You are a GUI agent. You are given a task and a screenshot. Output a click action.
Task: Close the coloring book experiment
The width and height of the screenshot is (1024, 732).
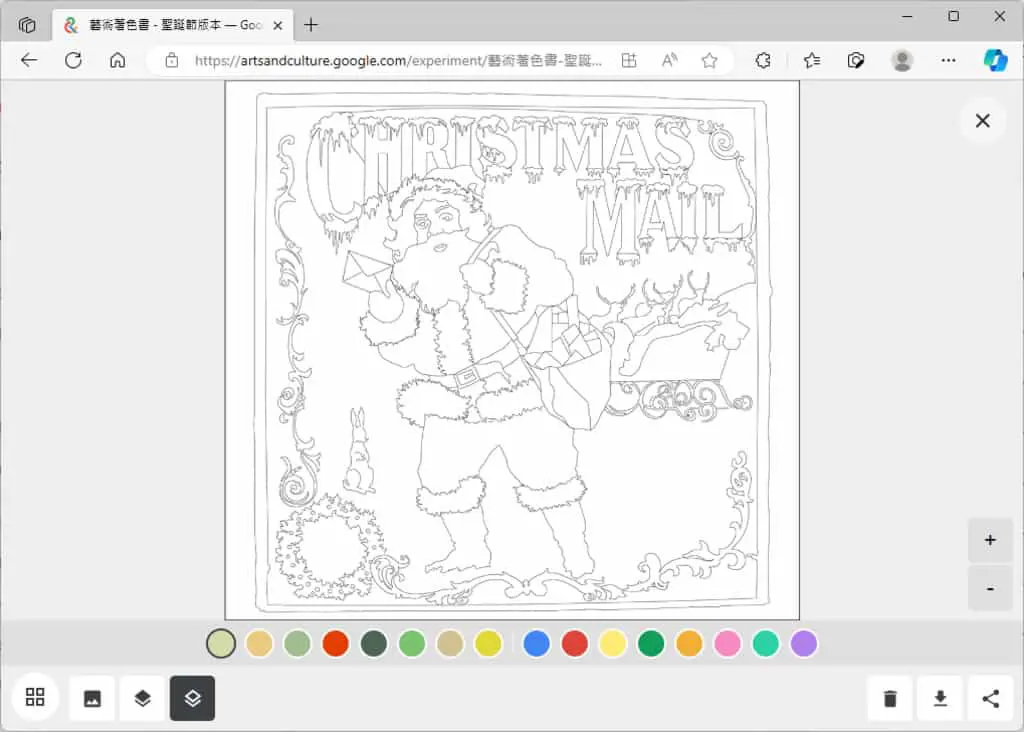(982, 121)
